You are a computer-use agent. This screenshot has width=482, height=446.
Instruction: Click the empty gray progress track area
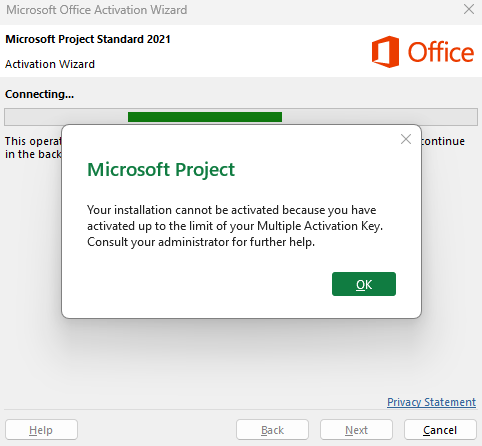point(380,117)
